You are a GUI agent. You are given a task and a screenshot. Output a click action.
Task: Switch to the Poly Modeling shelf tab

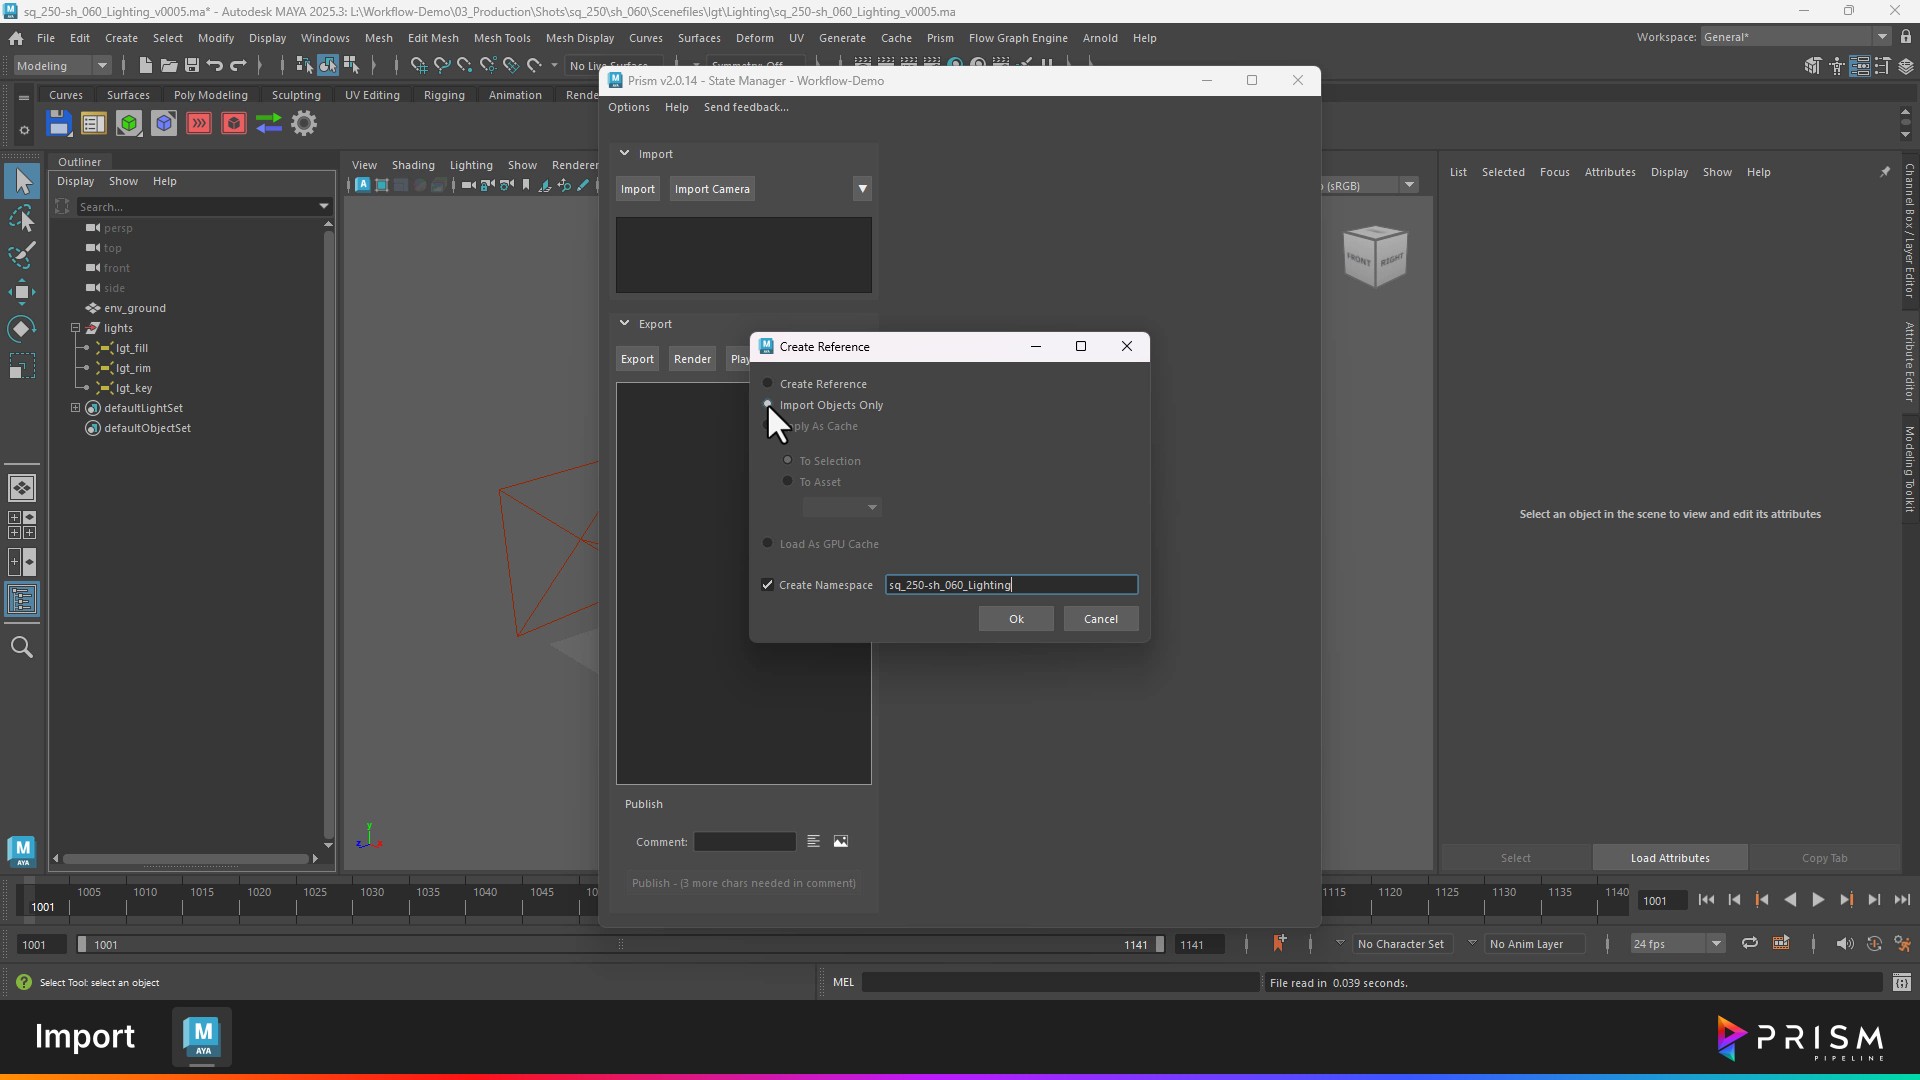point(210,95)
